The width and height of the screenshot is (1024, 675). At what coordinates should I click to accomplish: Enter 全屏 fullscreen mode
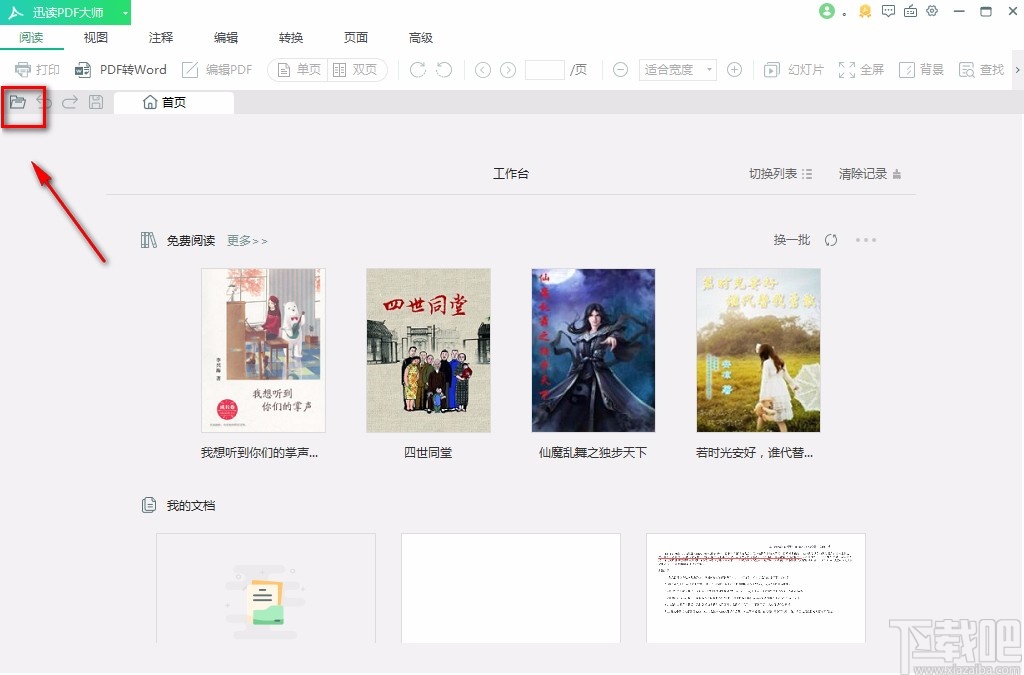click(x=861, y=69)
